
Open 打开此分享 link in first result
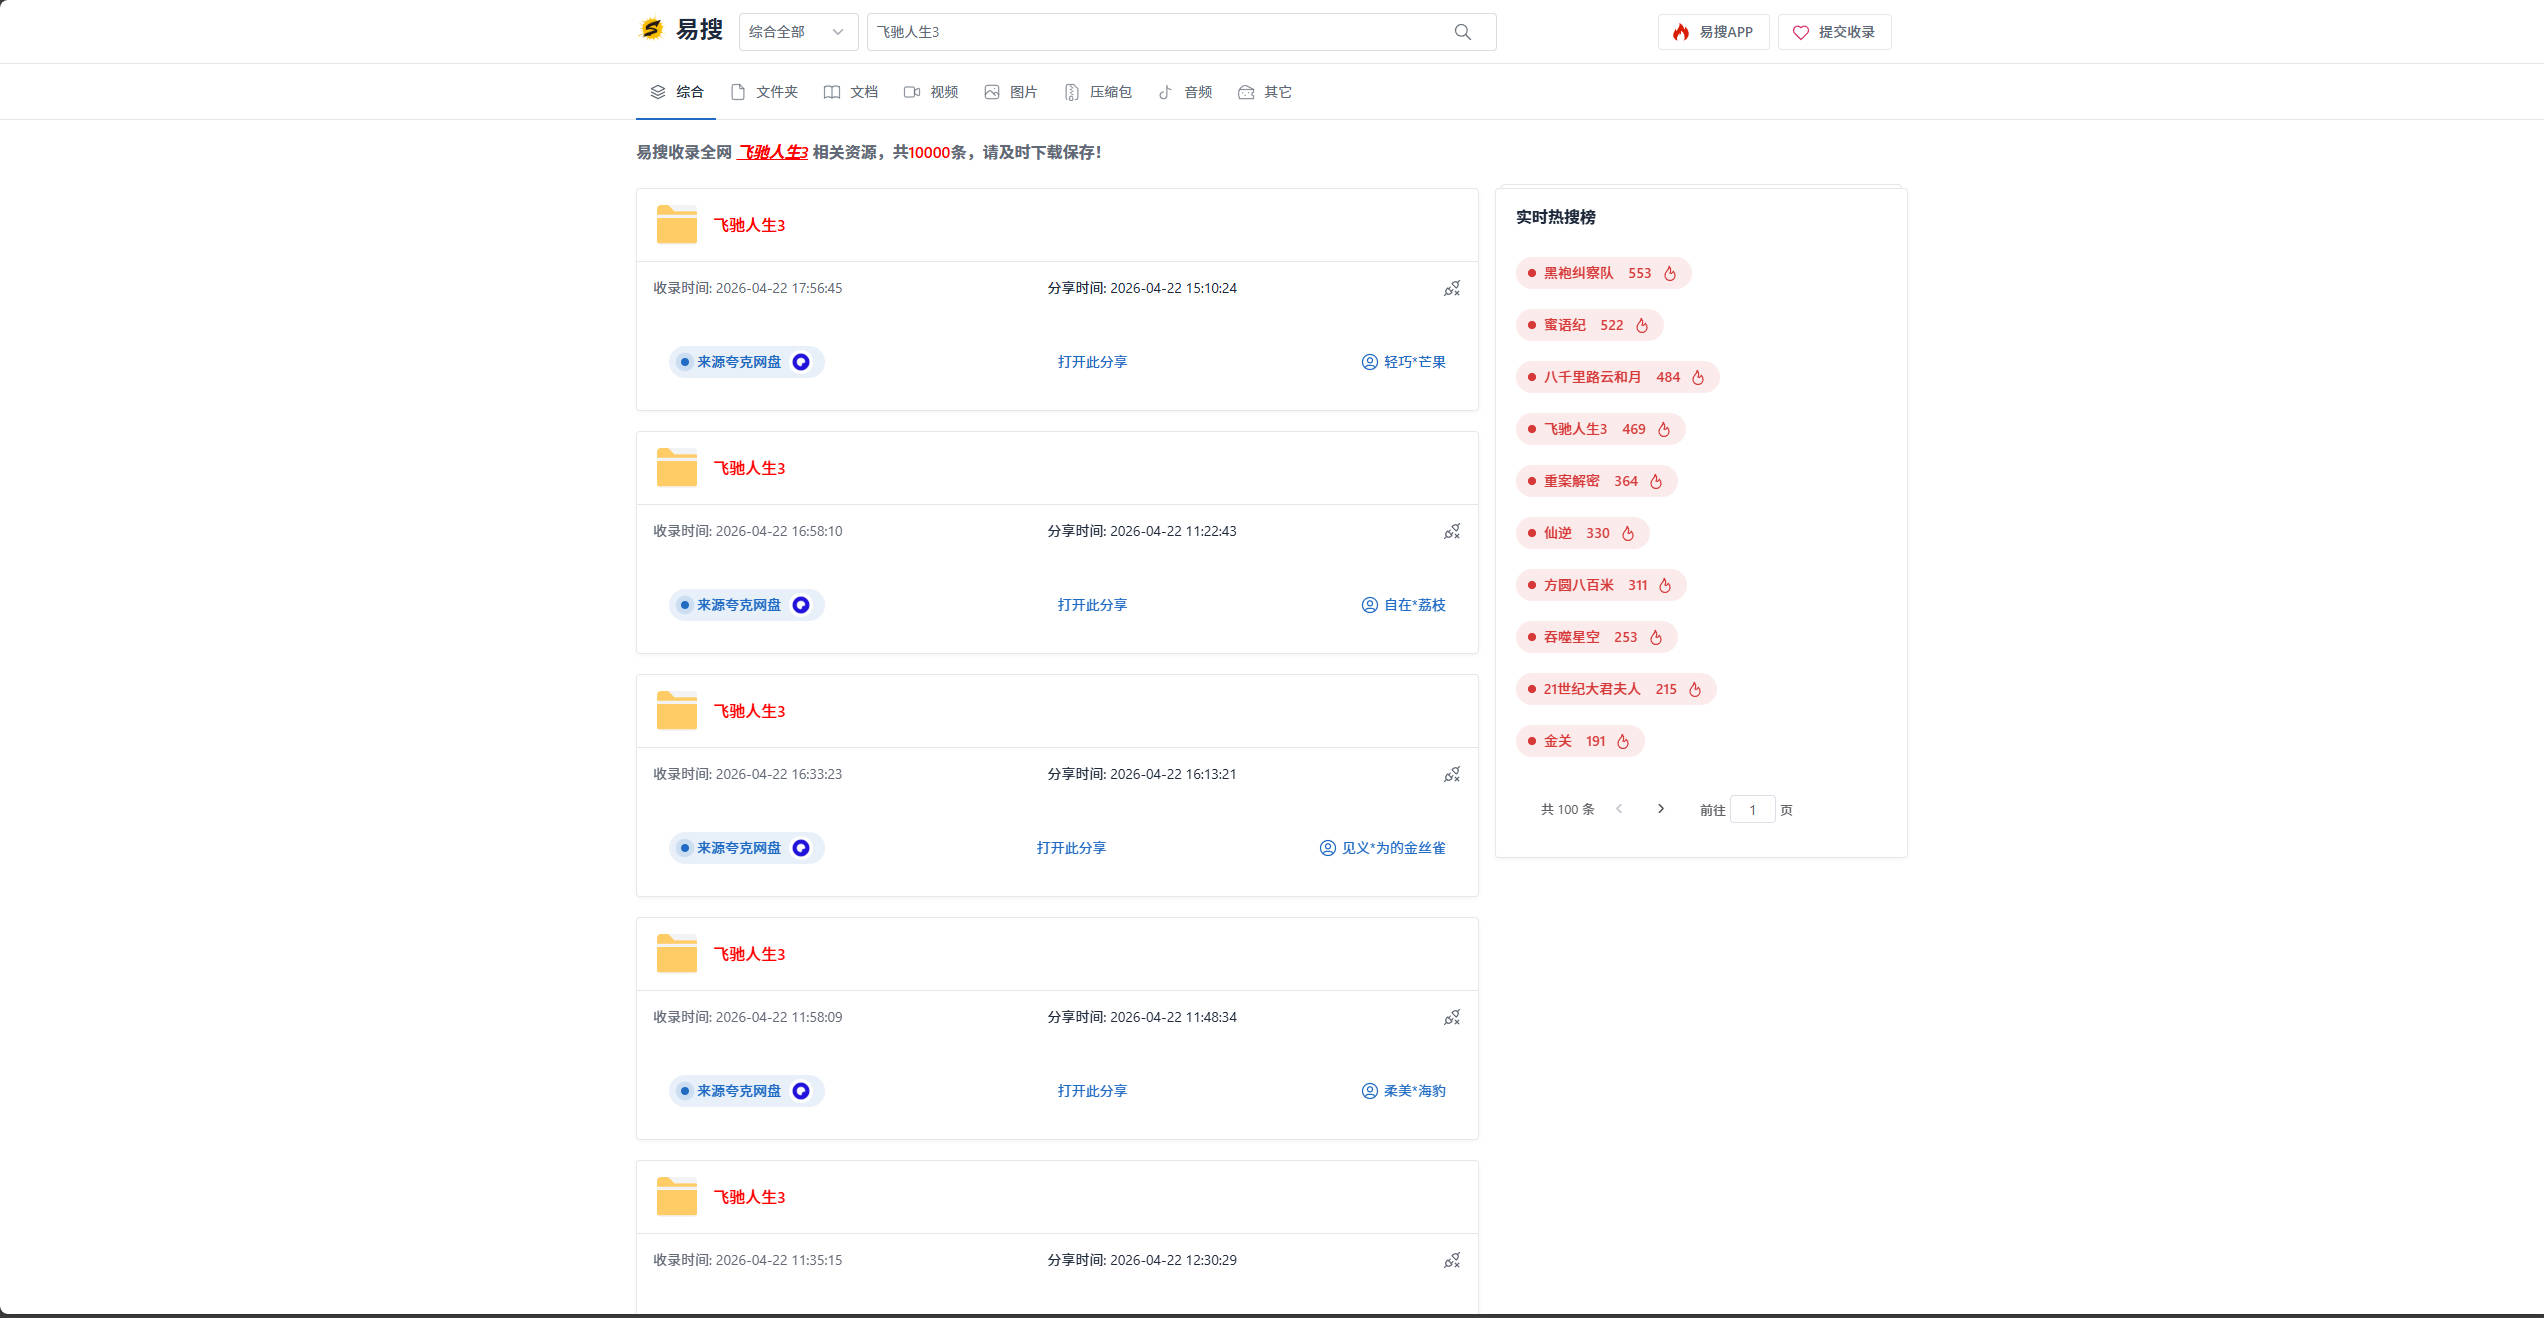click(1092, 362)
